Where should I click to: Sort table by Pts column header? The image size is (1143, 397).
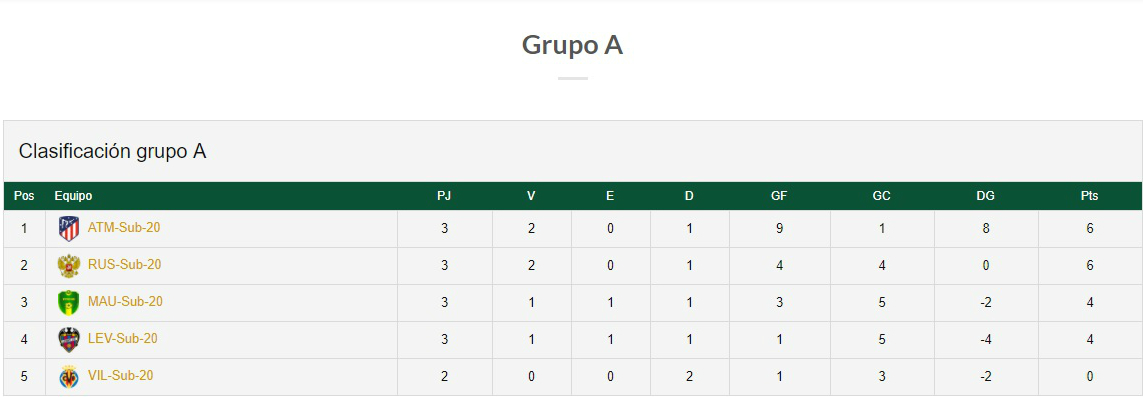[1090, 196]
